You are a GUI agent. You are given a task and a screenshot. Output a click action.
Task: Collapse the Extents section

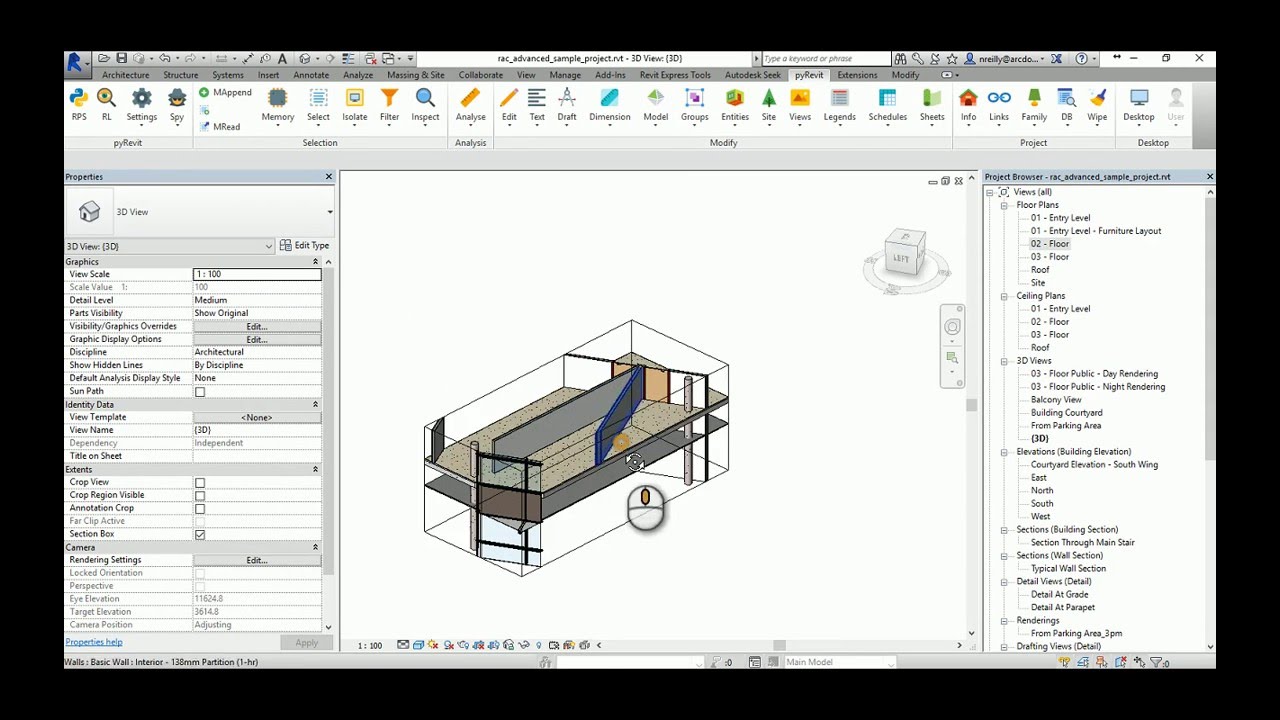click(315, 470)
